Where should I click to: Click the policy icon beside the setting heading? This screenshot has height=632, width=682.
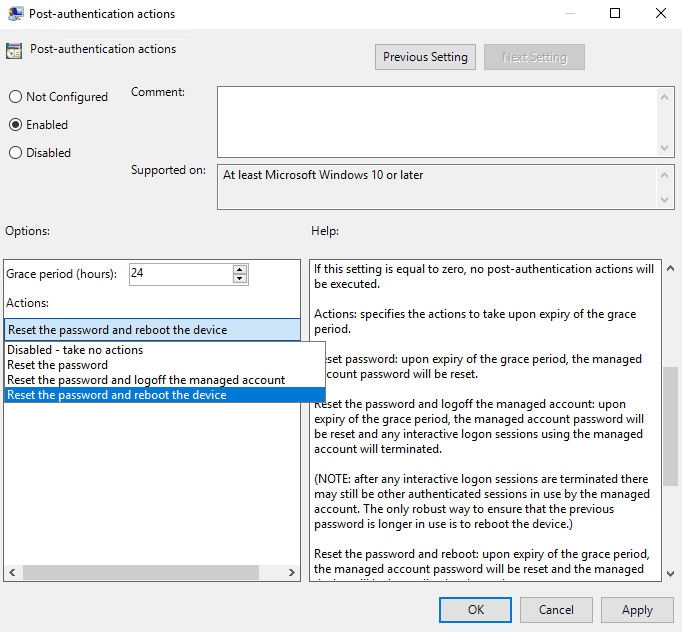14,51
